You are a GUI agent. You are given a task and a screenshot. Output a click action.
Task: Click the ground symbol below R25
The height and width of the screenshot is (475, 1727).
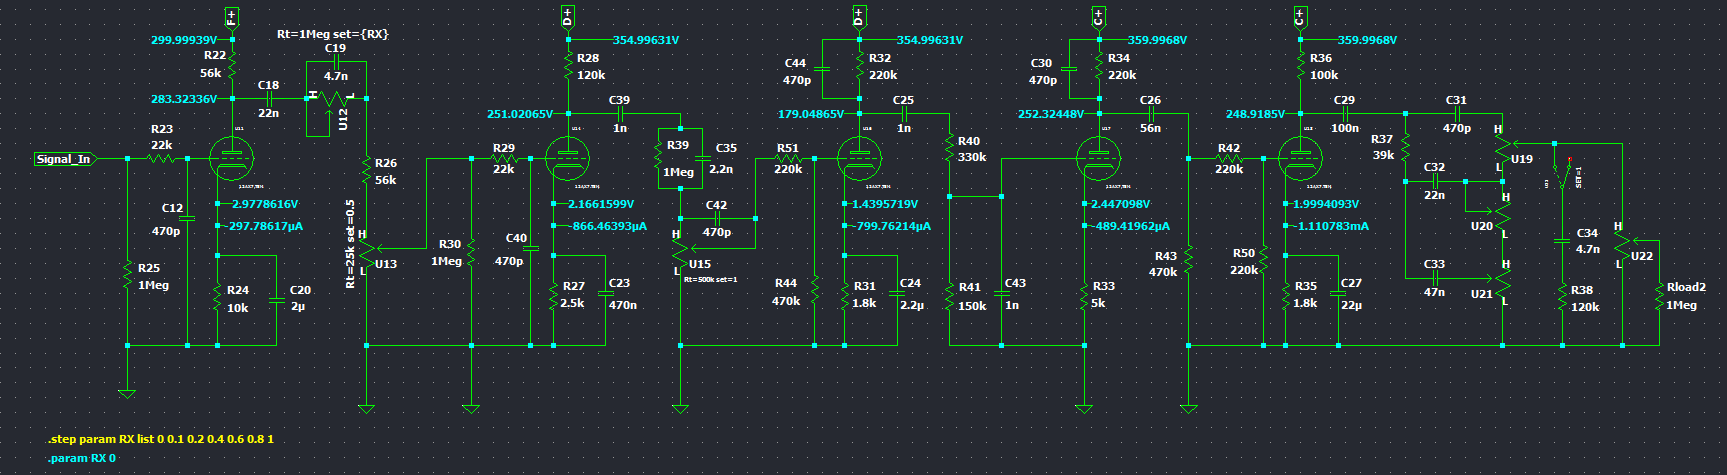(x=127, y=393)
